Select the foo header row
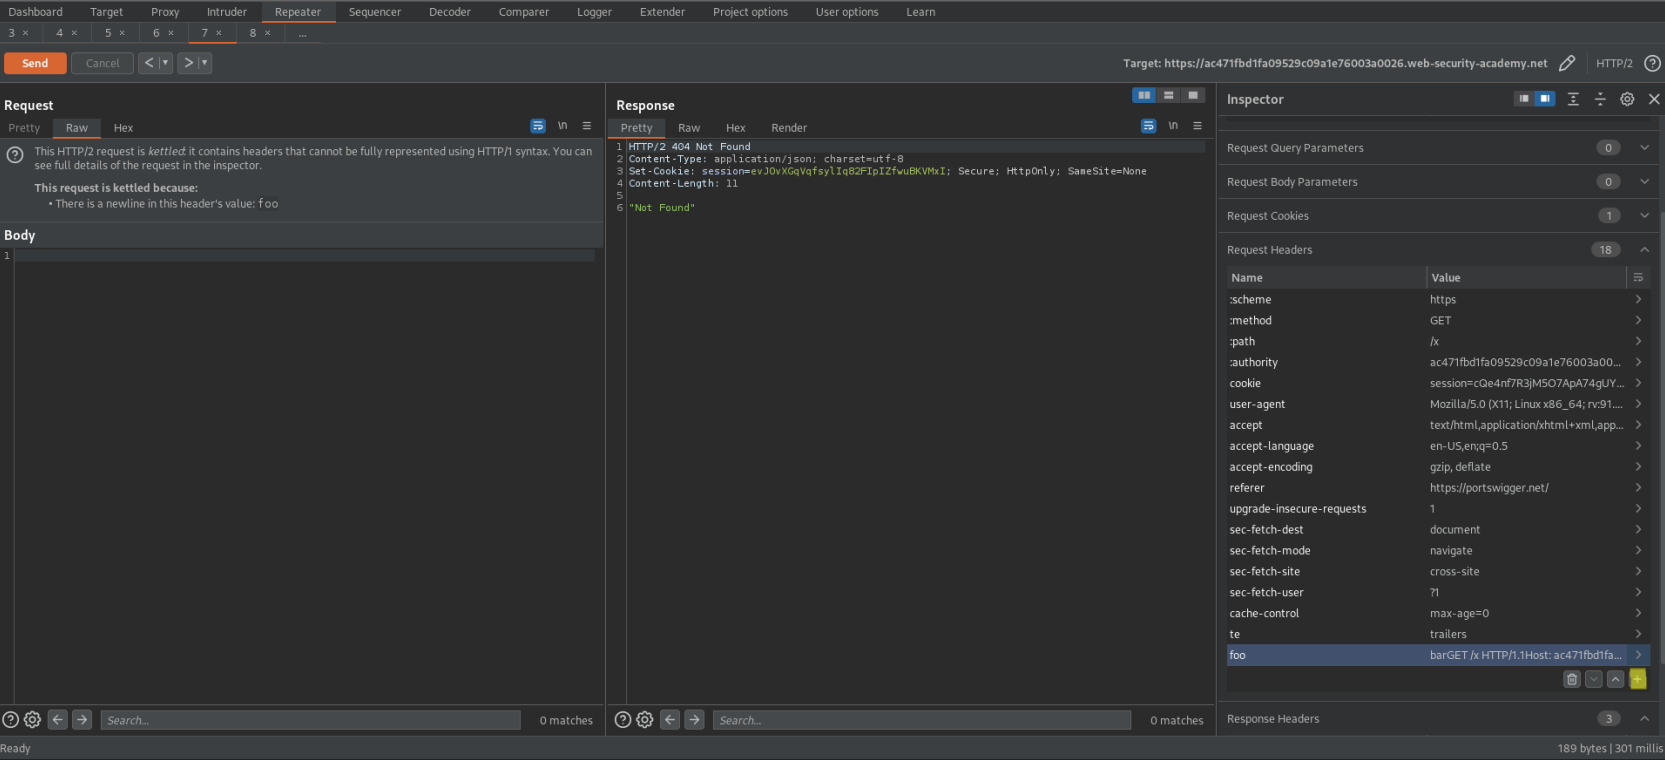This screenshot has width=1665, height=760. (1438, 655)
